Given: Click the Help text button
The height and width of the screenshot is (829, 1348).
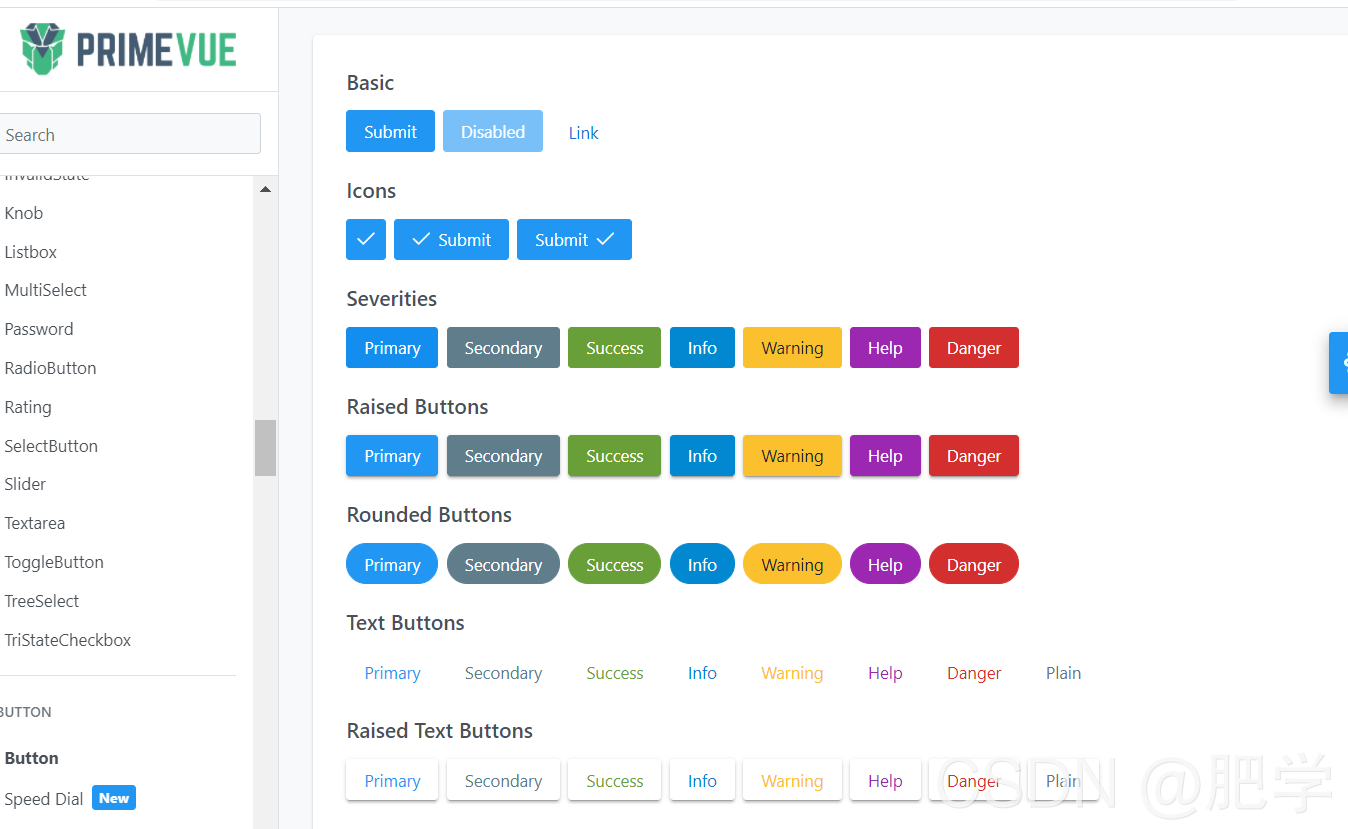Looking at the screenshot, I should (x=885, y=673).
